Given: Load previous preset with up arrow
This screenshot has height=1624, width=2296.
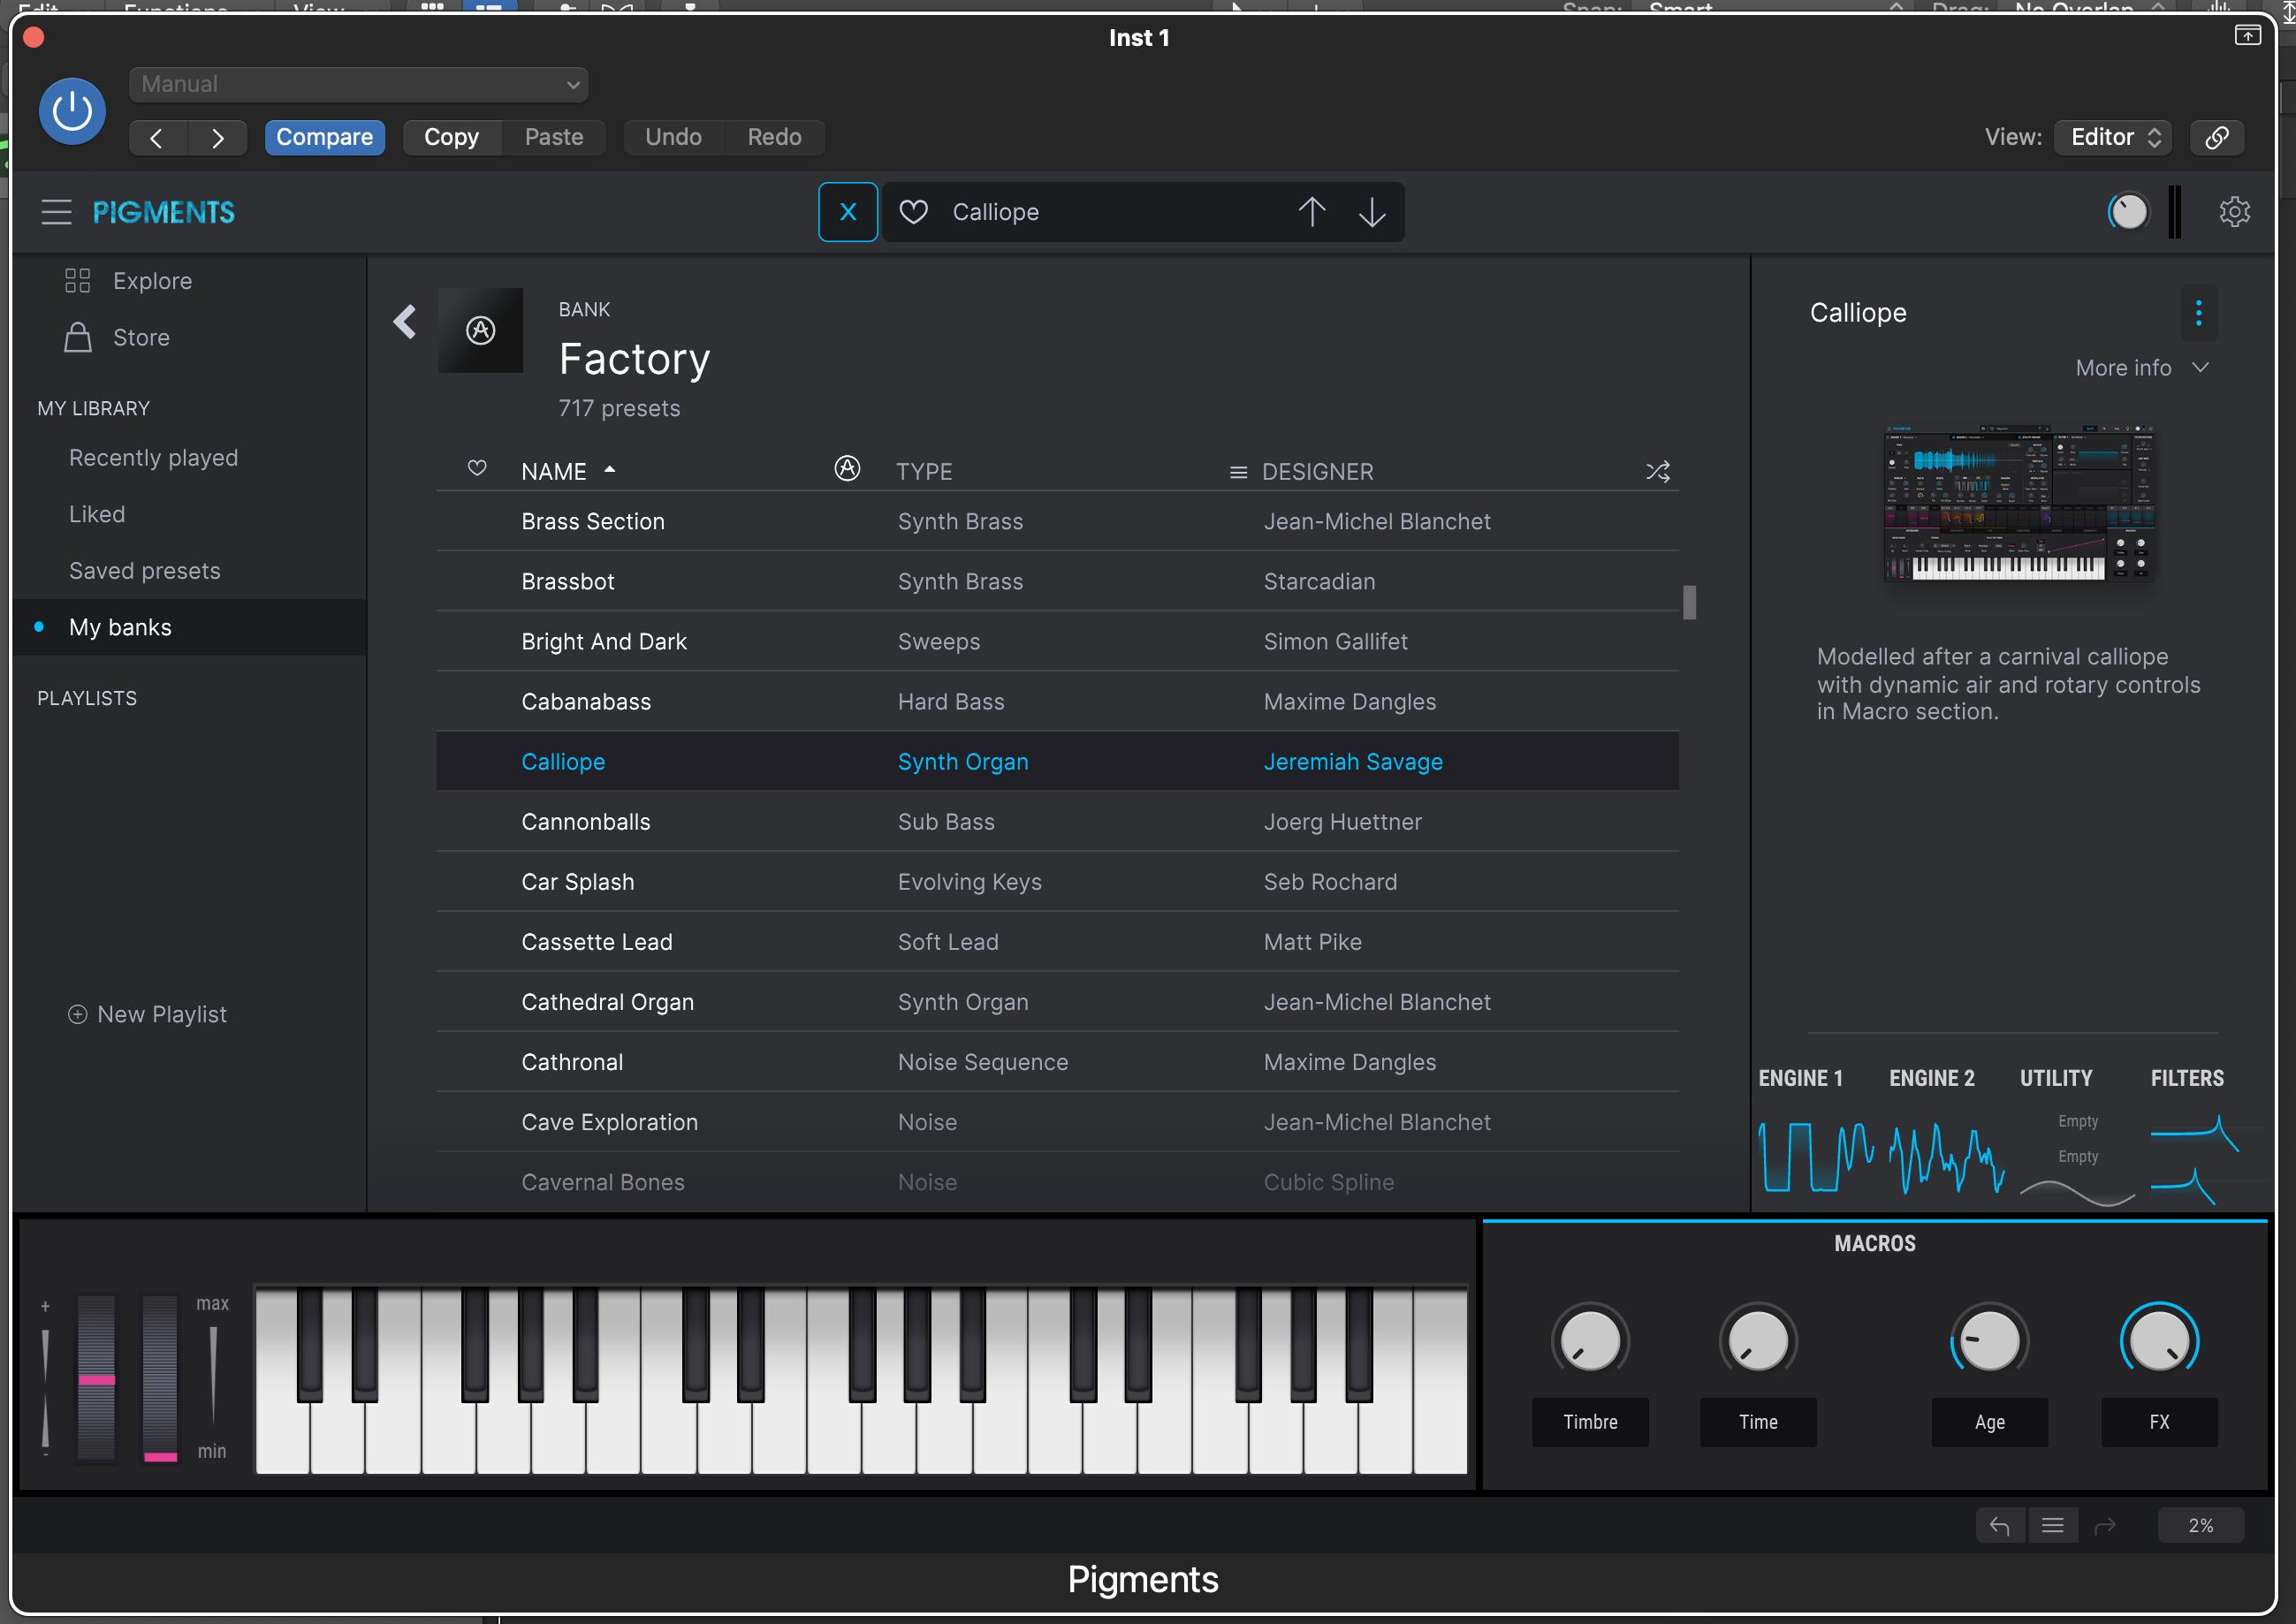Looking at the screenshot, I should 1311,212.
